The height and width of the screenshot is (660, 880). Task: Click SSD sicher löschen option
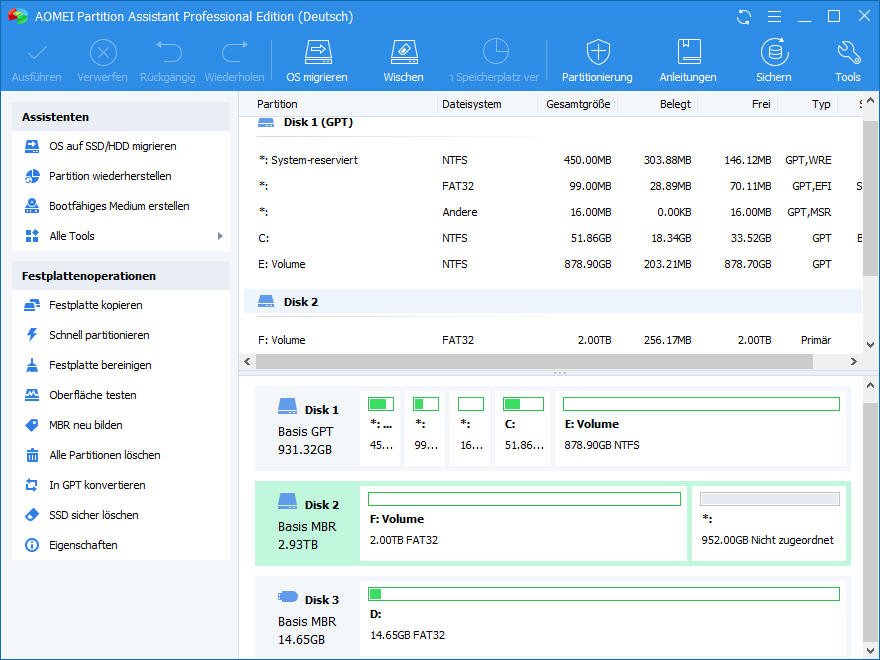pos(93,515)
